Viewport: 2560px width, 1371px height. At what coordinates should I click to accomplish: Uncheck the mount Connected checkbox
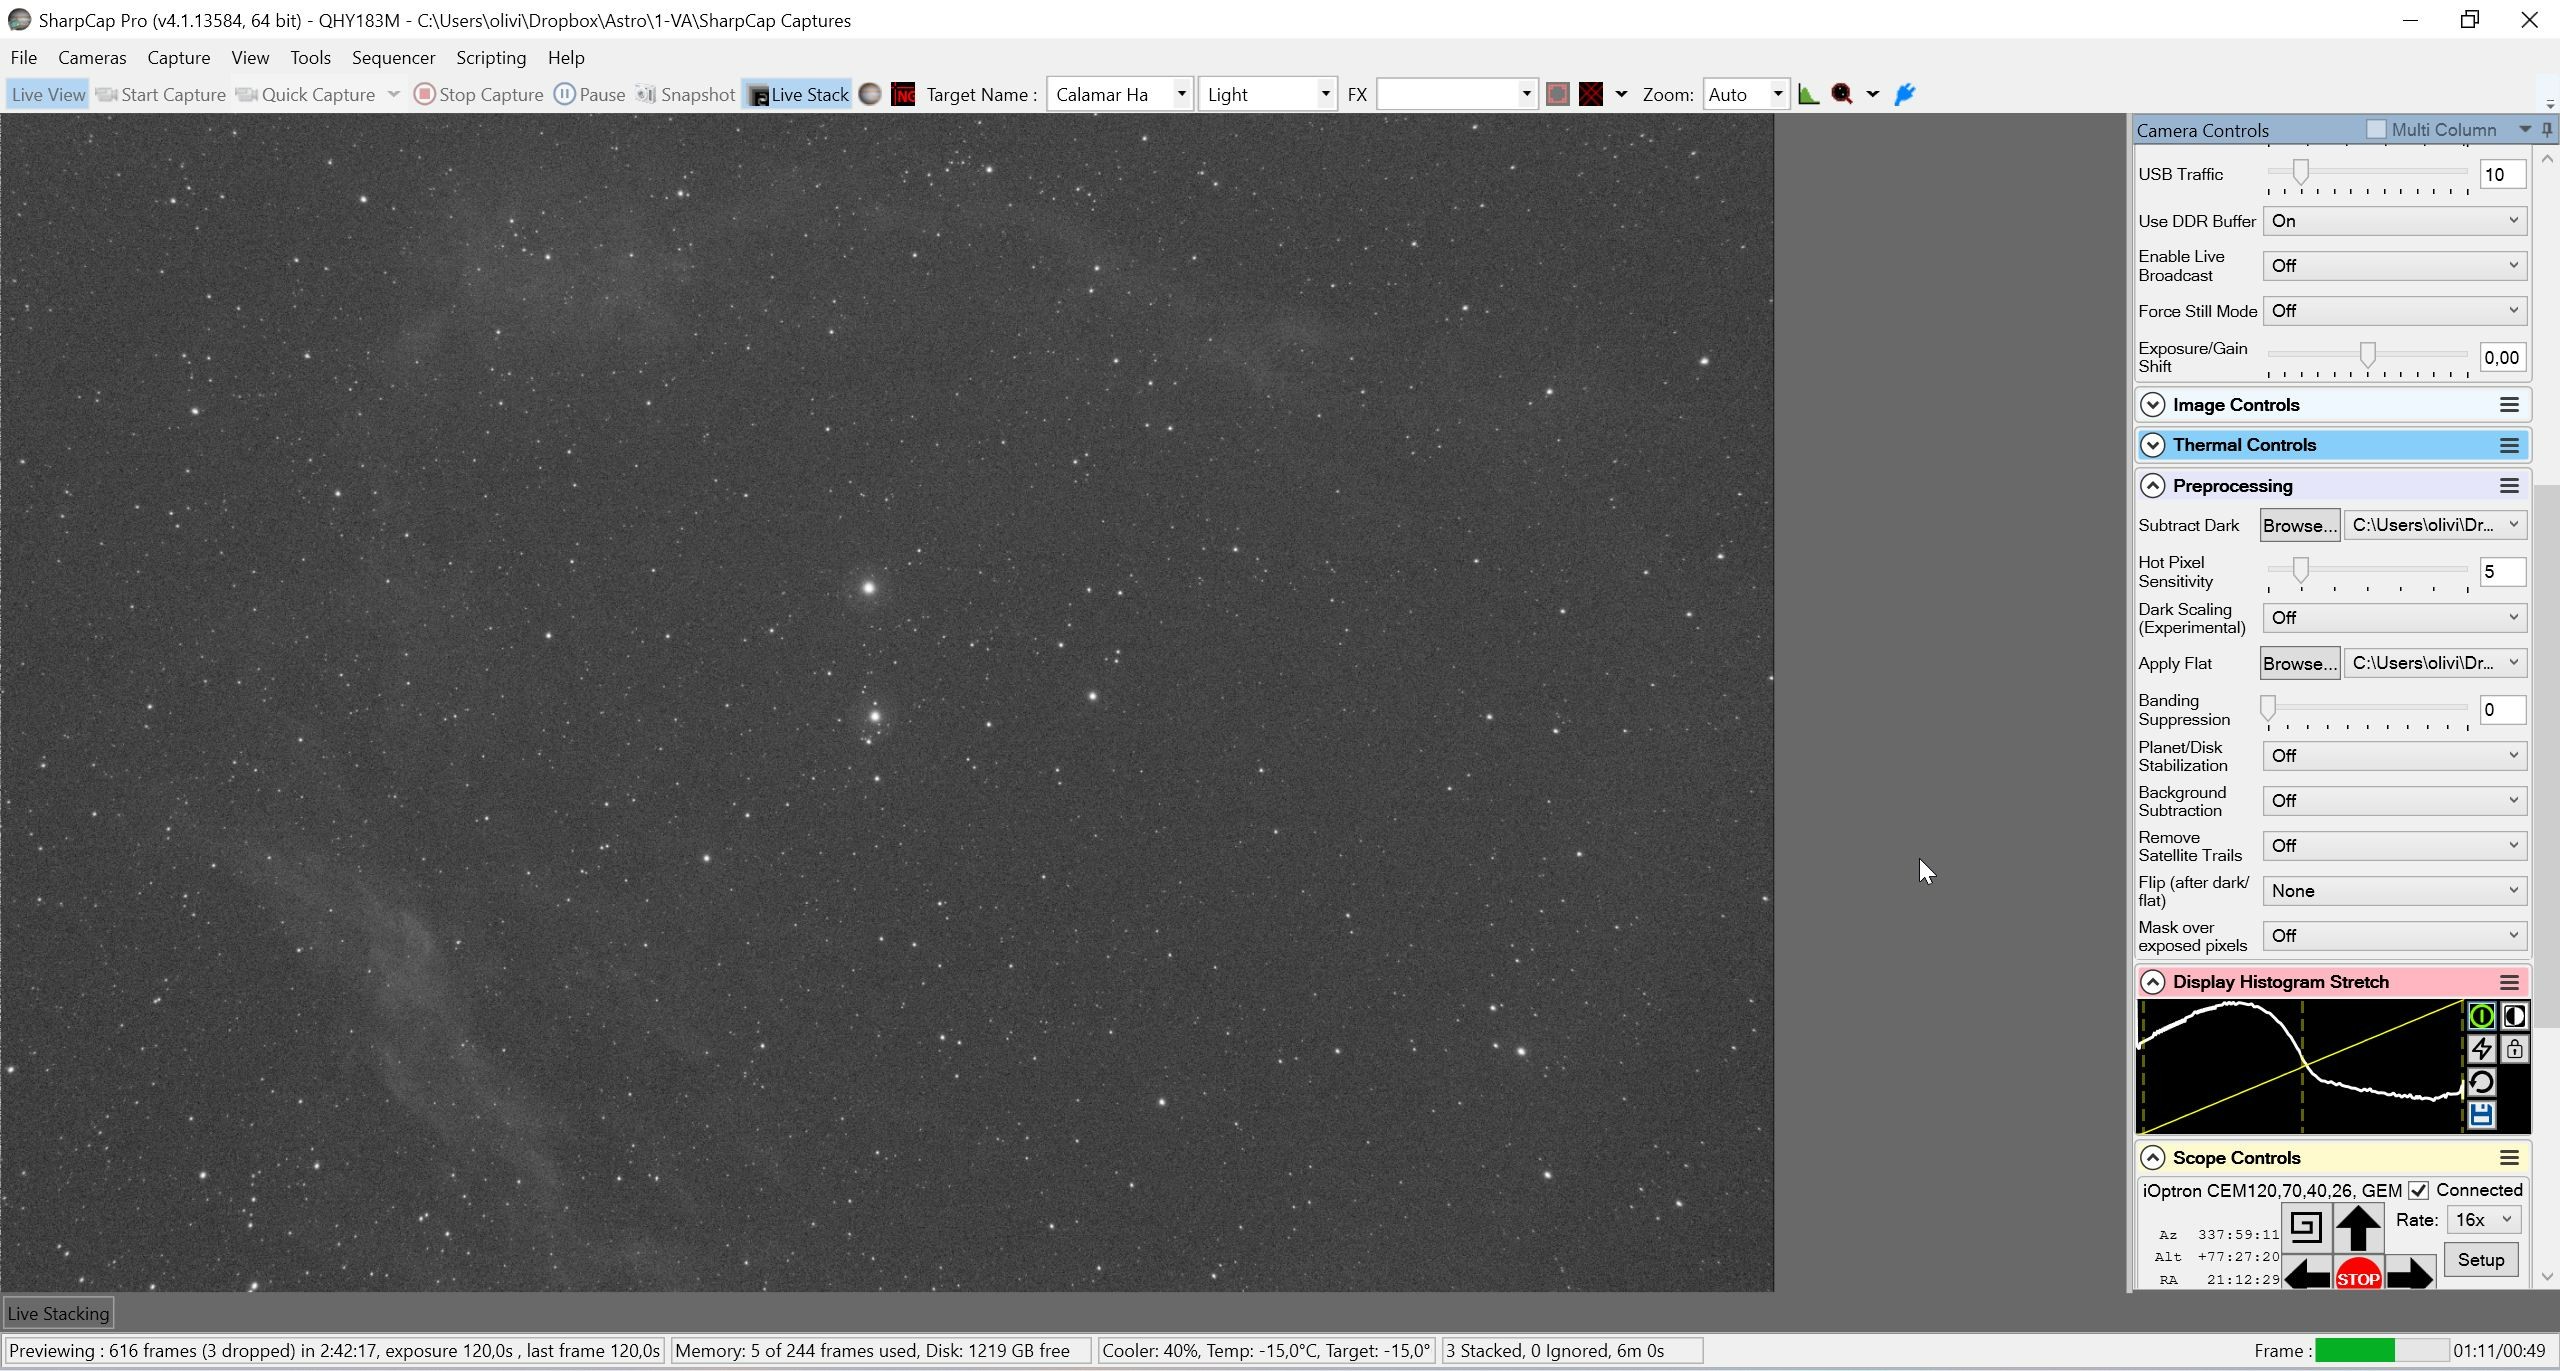click(2418, 1190)
